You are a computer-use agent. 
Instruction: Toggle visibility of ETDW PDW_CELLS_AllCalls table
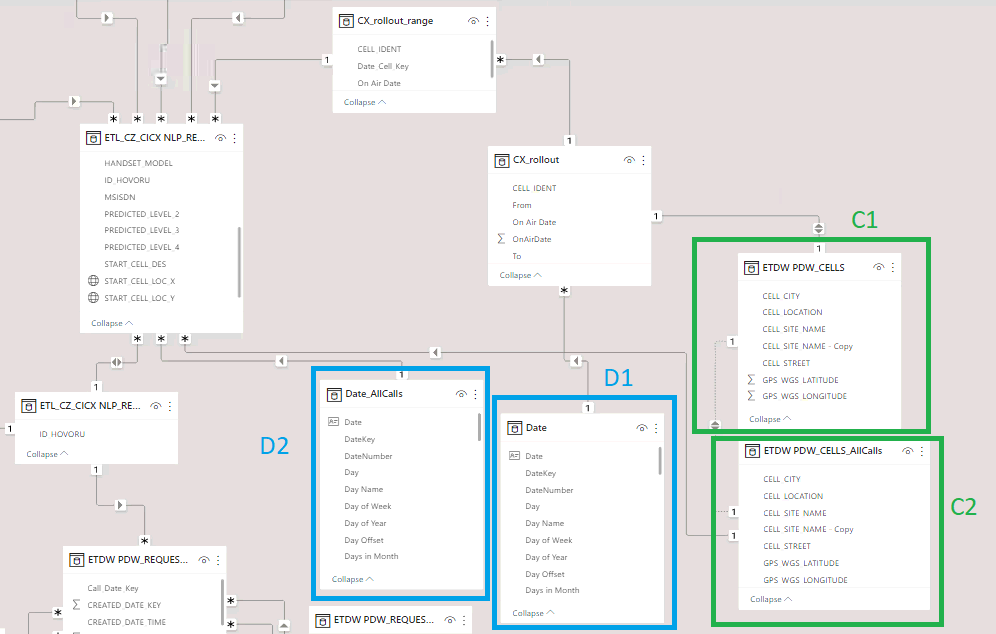[908, 451]
